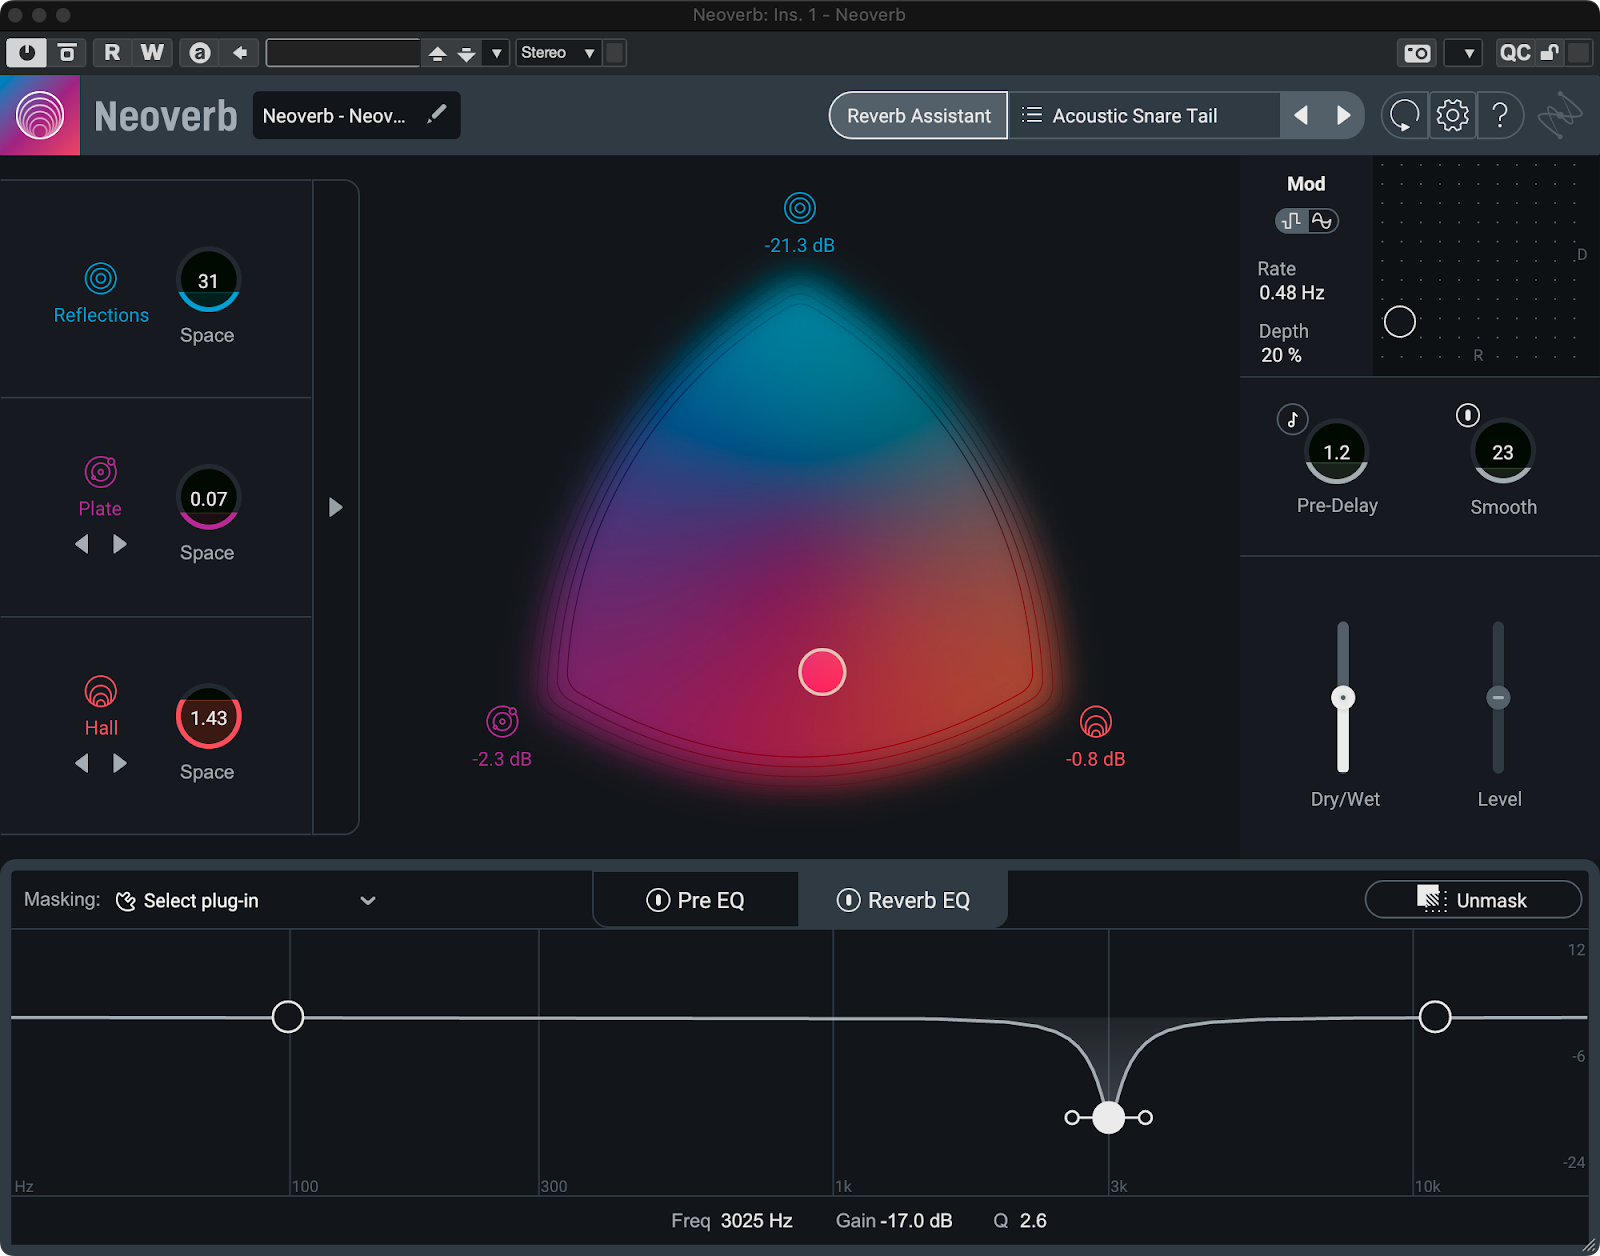Toggle the Reverb EQ power button
Image resolution: width=1600 pixels, height=1256 pixels.
tap(848, 900)
